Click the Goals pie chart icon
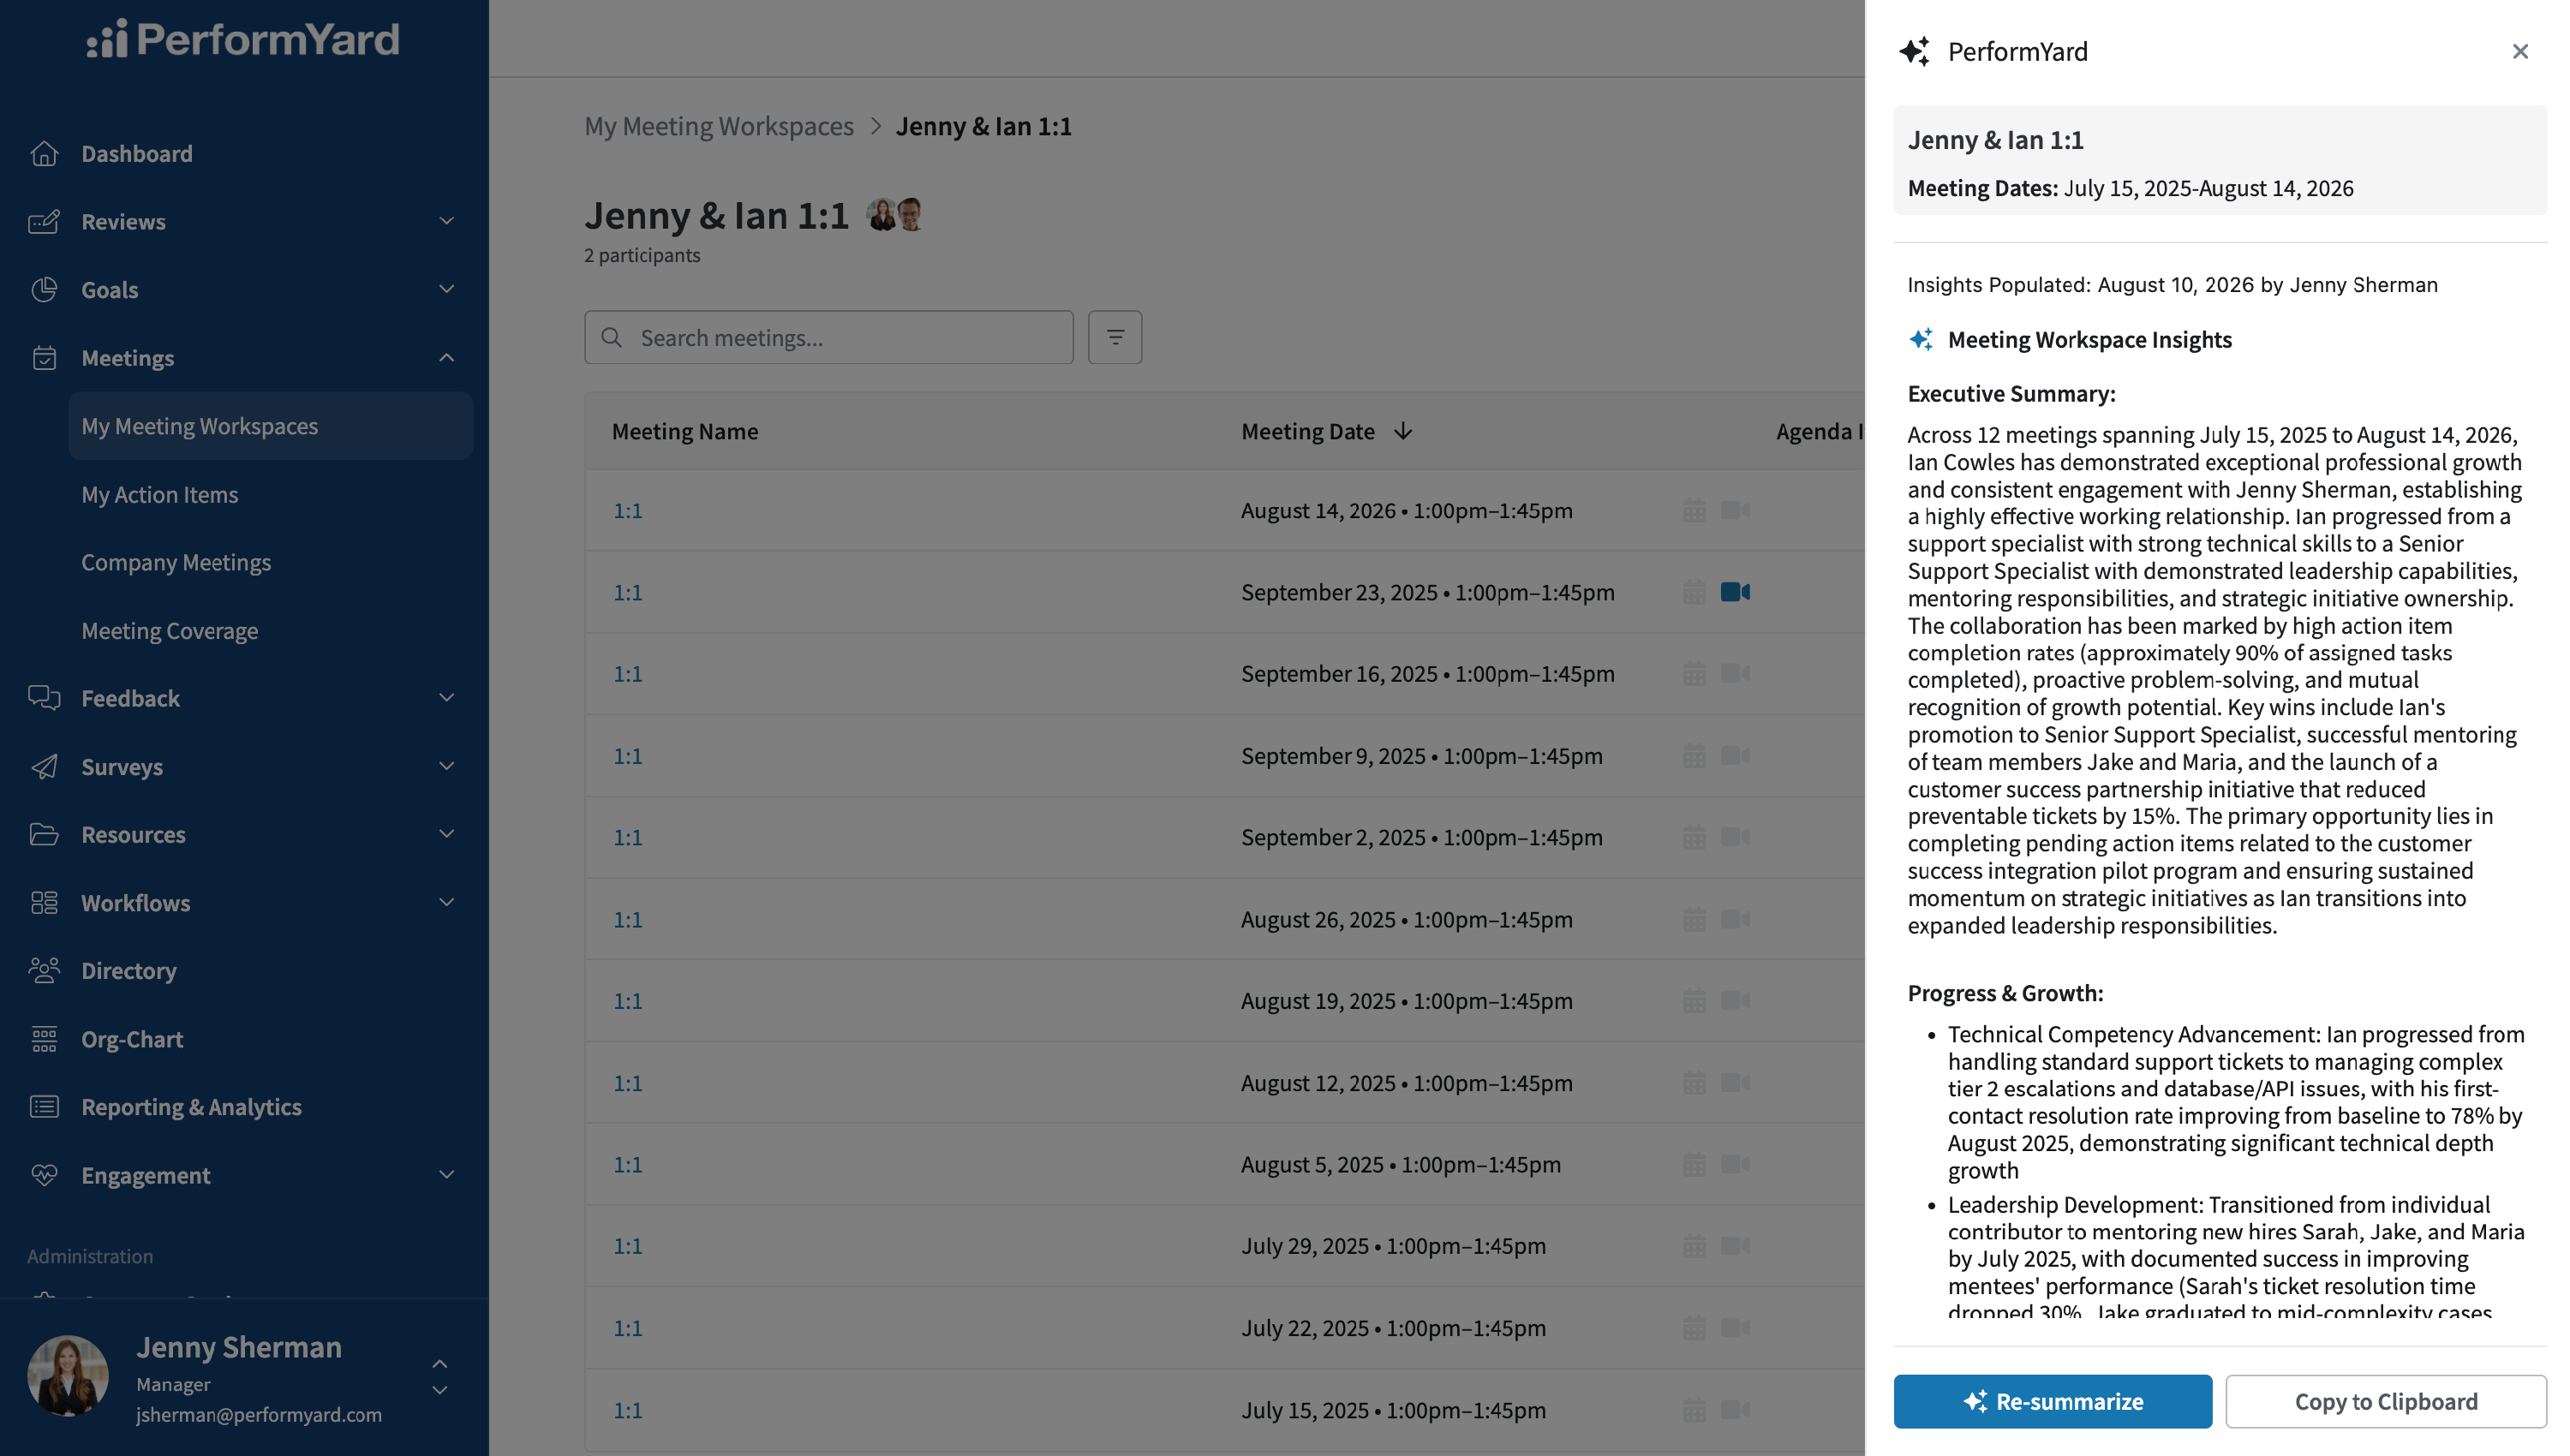2570x1456 pixels. click(44, 289)
